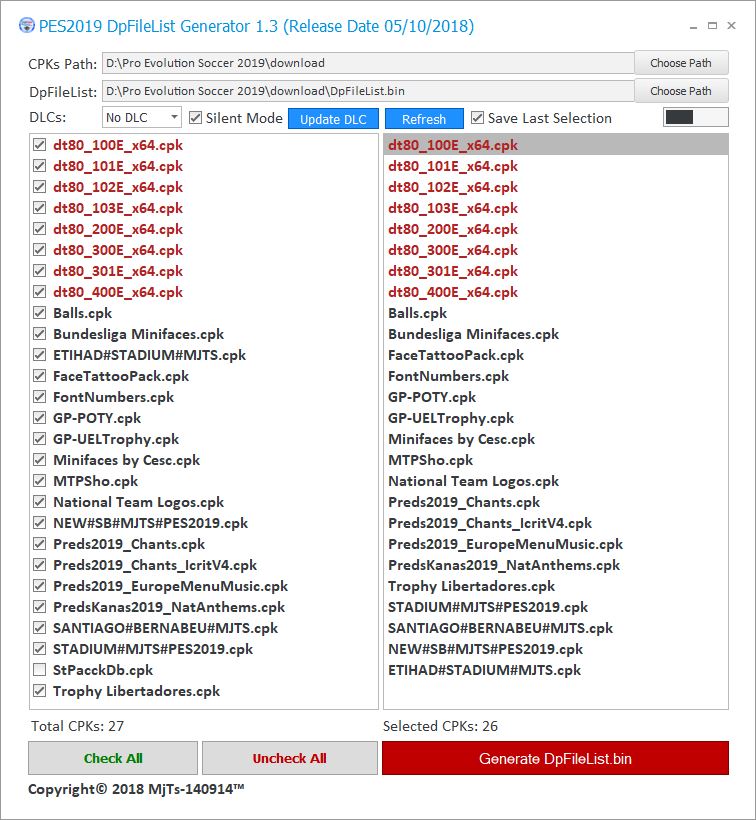Select dt80_103E_x64.cpk in right list
This screenshot has width=756, height=820.
point(556,208)
